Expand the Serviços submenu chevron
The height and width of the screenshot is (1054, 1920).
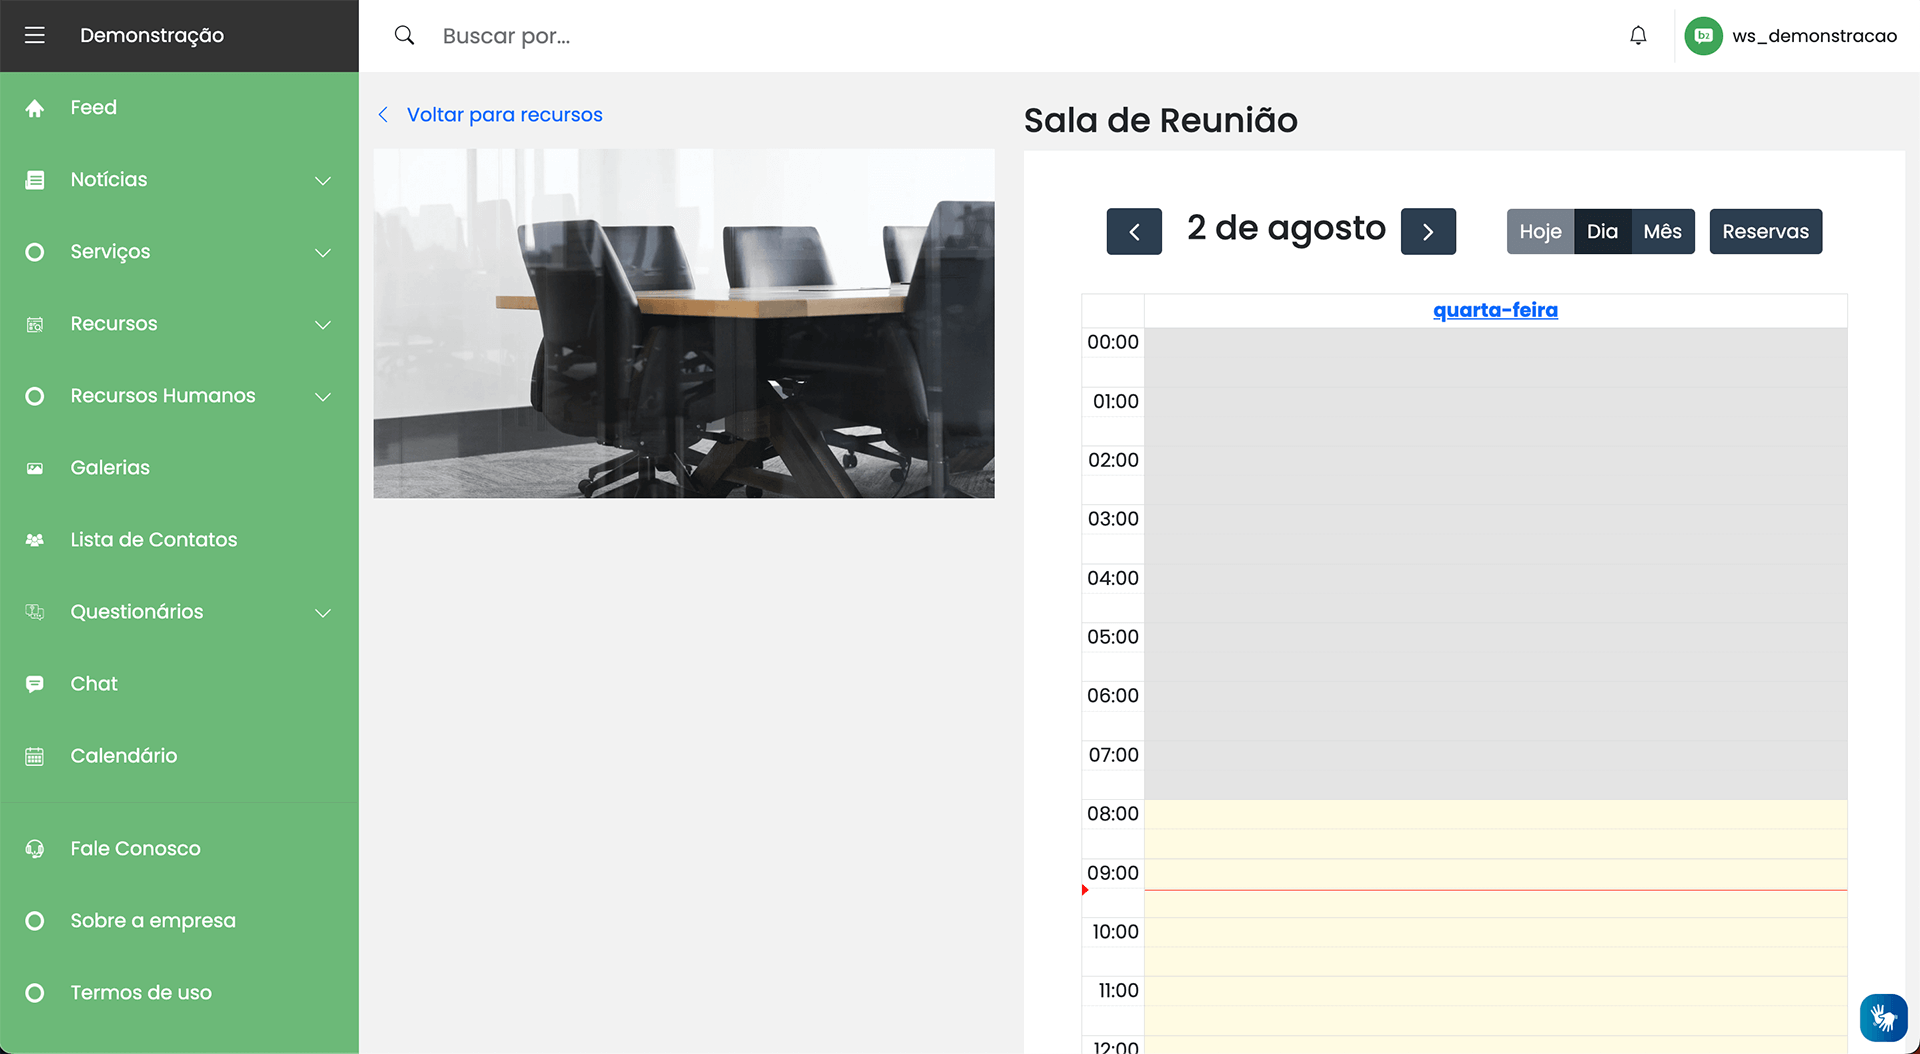(x=323, y=253)
